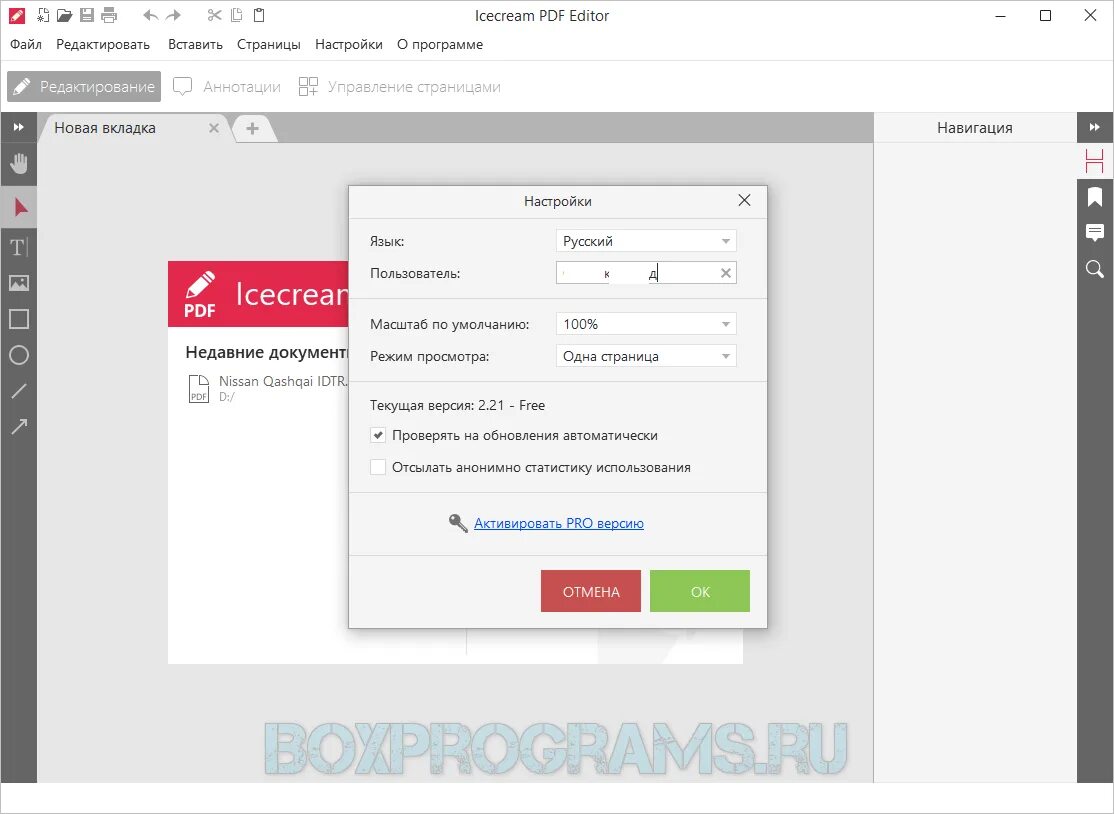Image resolution: width=1114 pixels, height=814 pixels.
Task: Expand the left tool panel arrows
Action: click(x=18, y=127)
